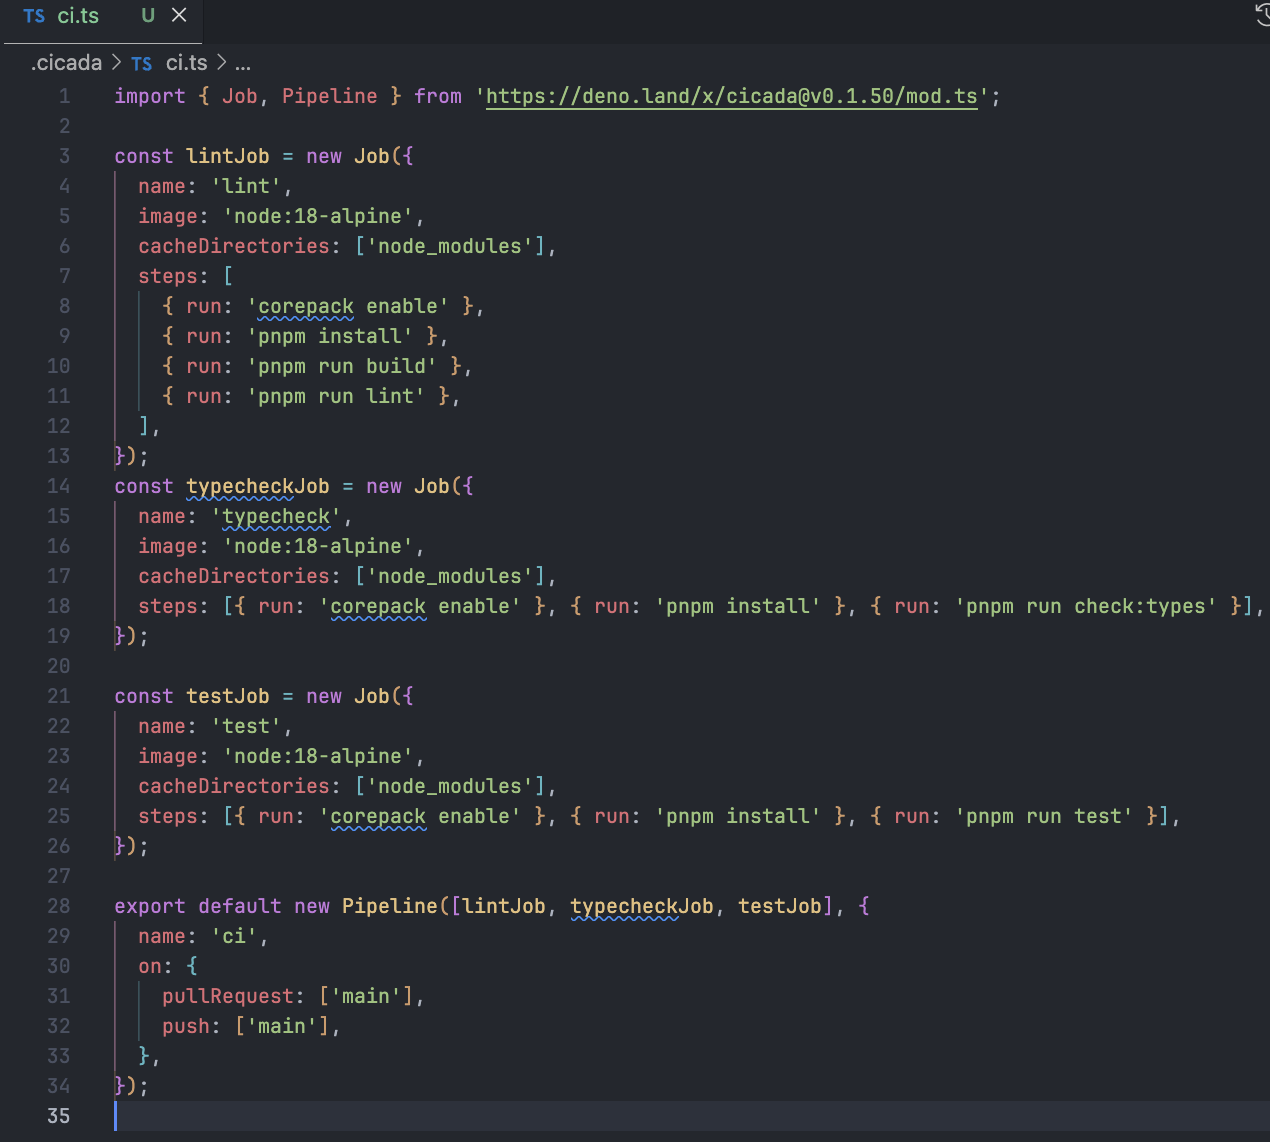Viewport: 1270px width, 1142px height.
Task: Expand the breadcrumb ellipsis symbol picker
Action: (x=243, y=63)
